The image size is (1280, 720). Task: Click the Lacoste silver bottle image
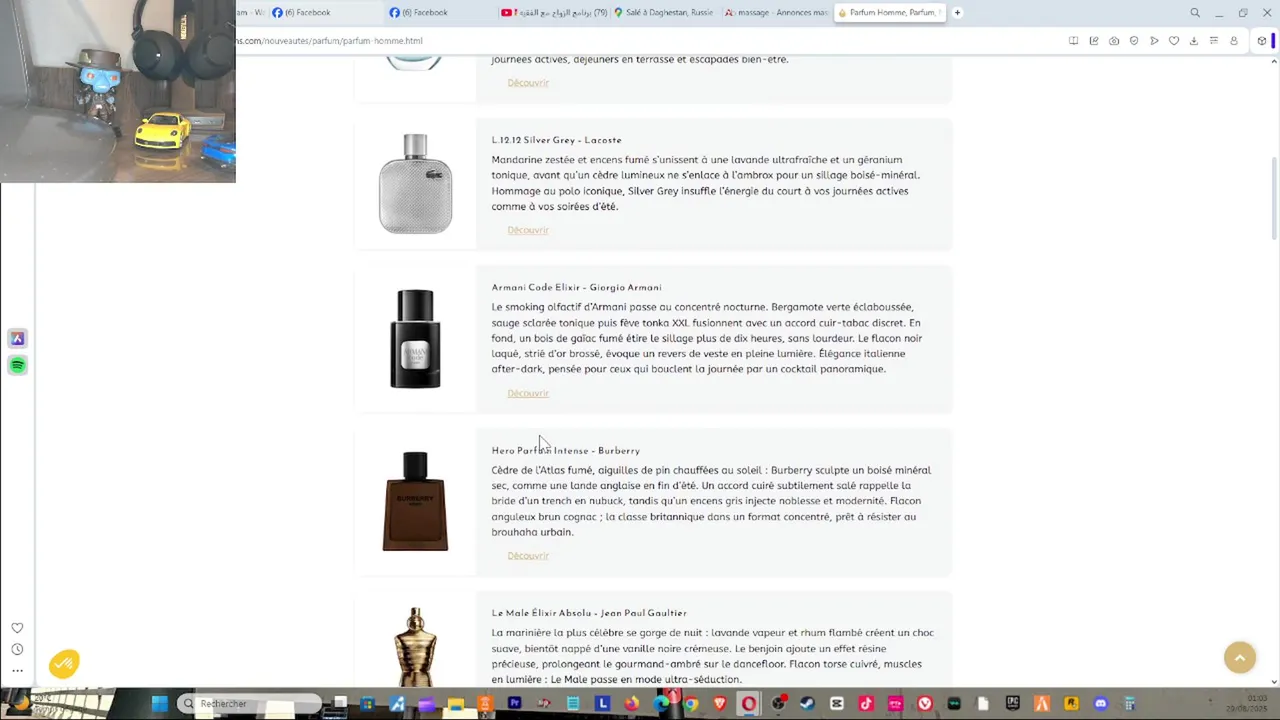tap(415, 184)
